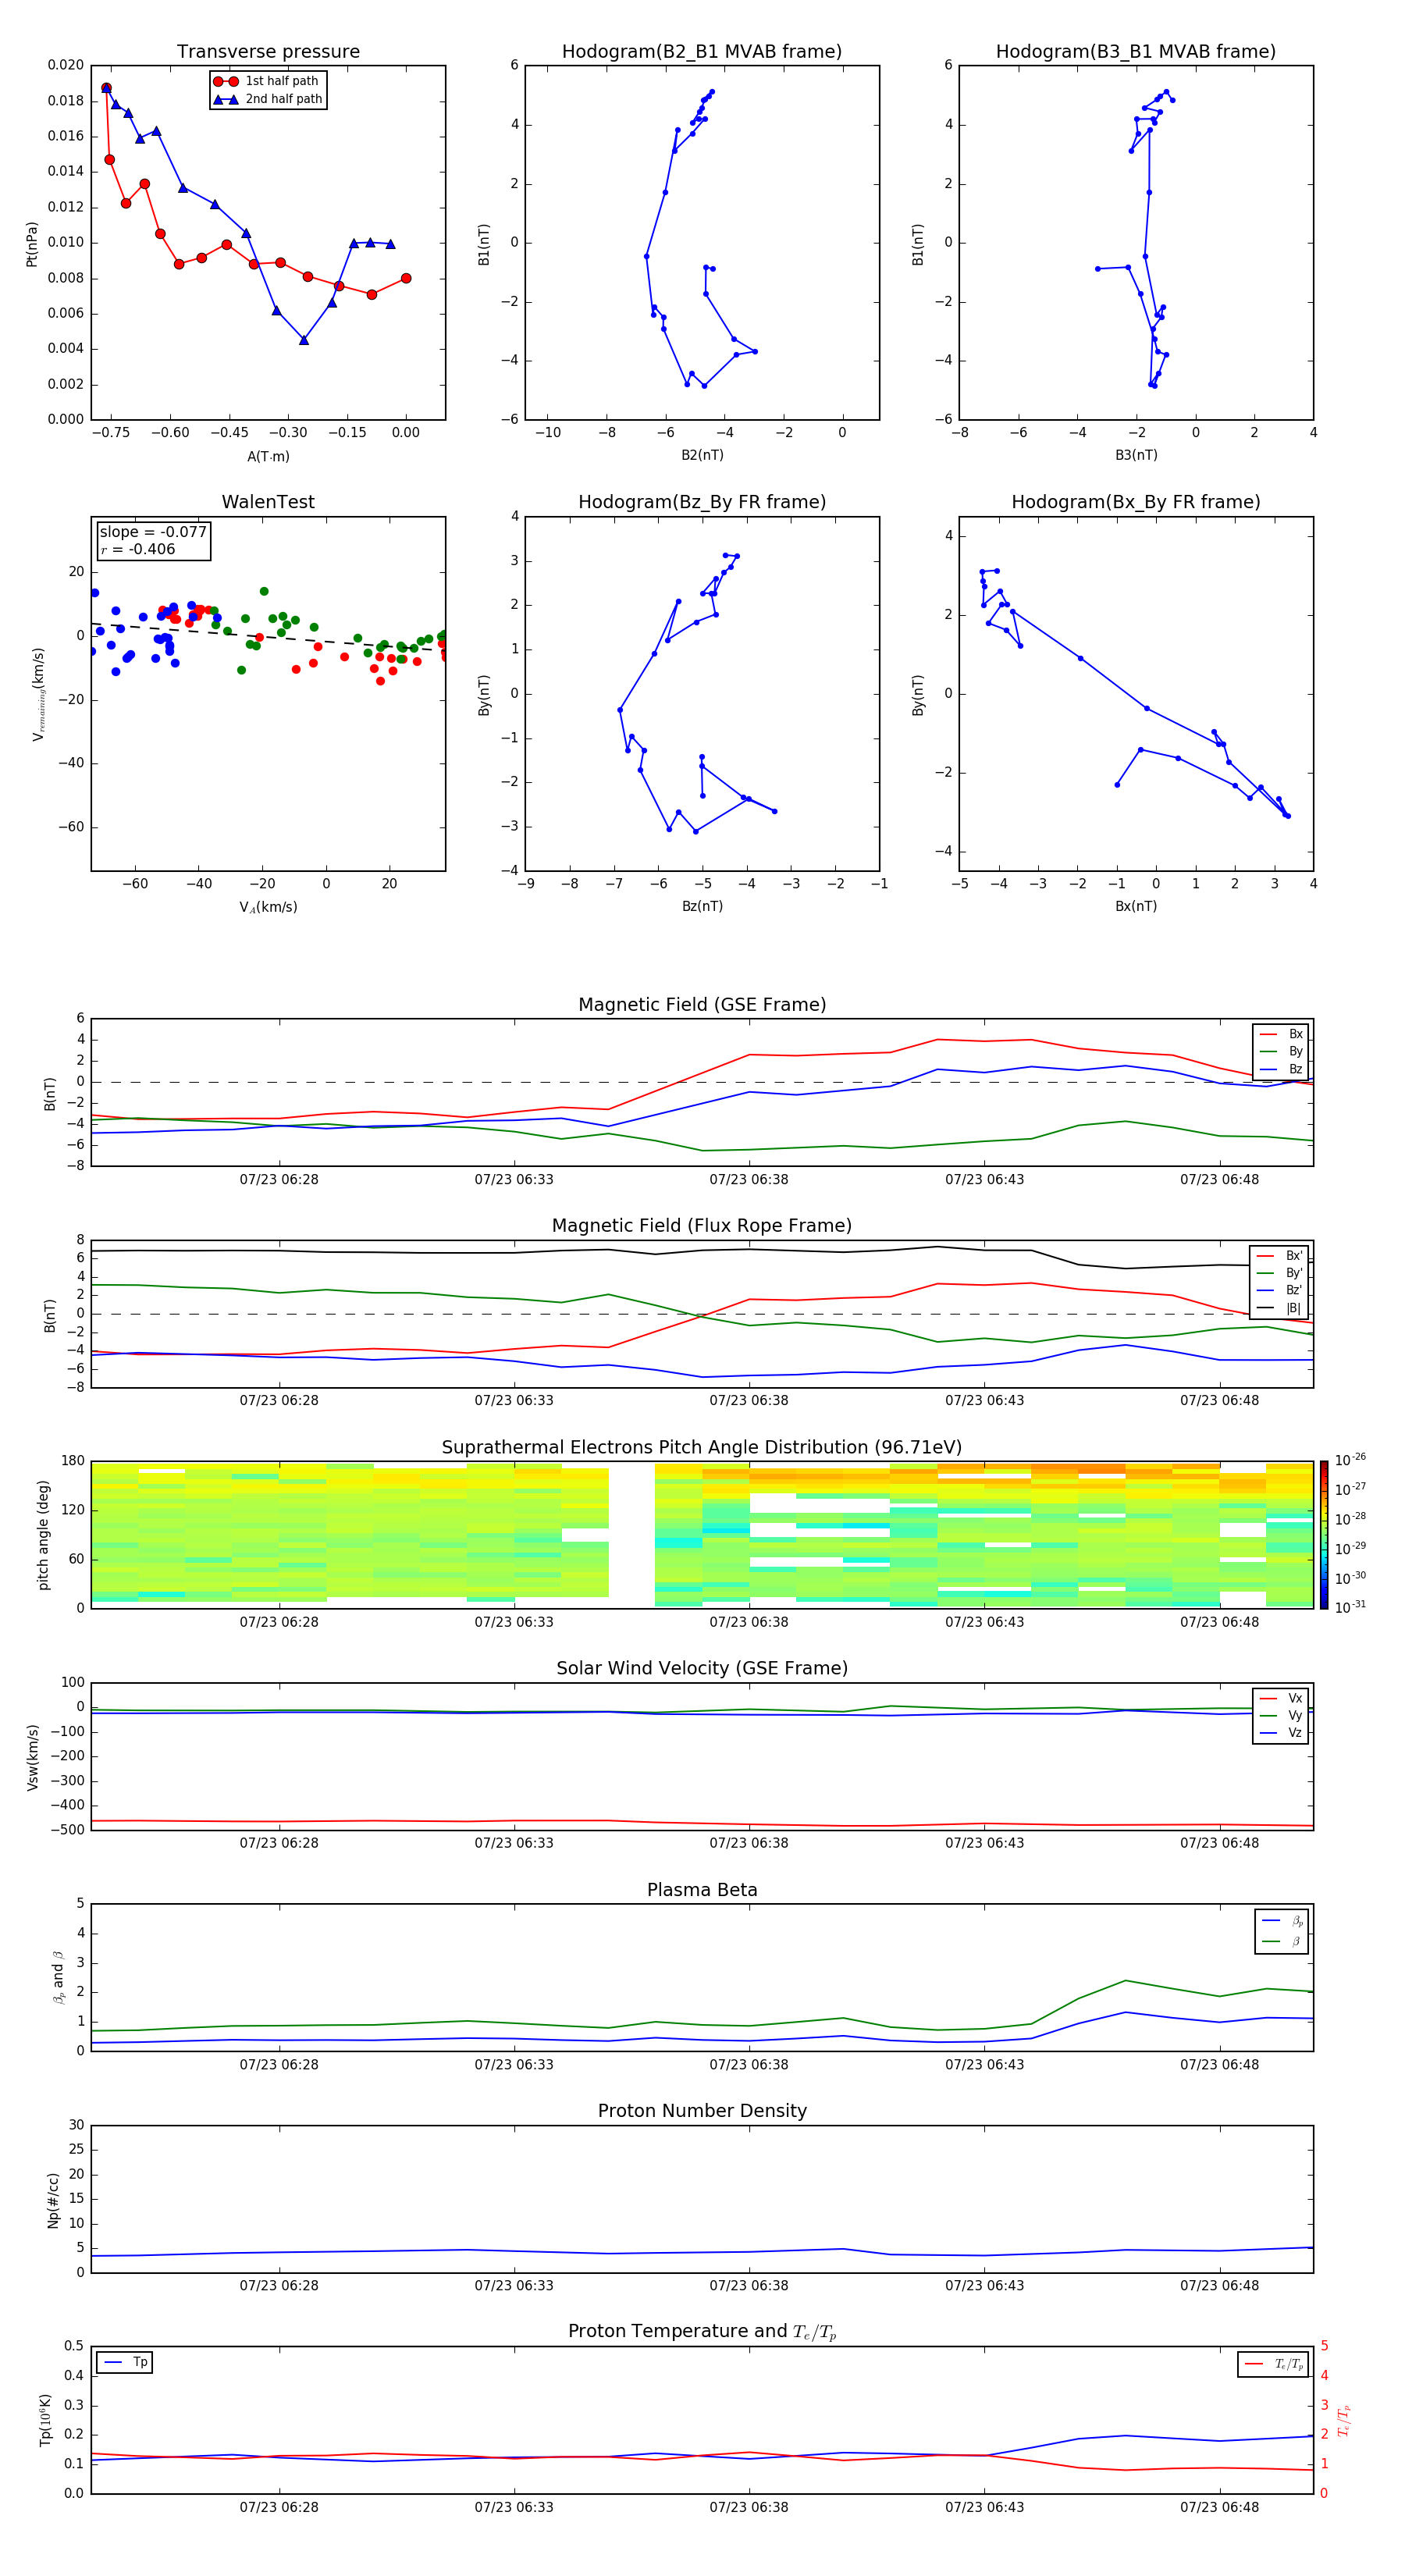
Task: Click the 'Hodogram(B3_B1 MVAB frame)' title
Action: [1136, 51]
